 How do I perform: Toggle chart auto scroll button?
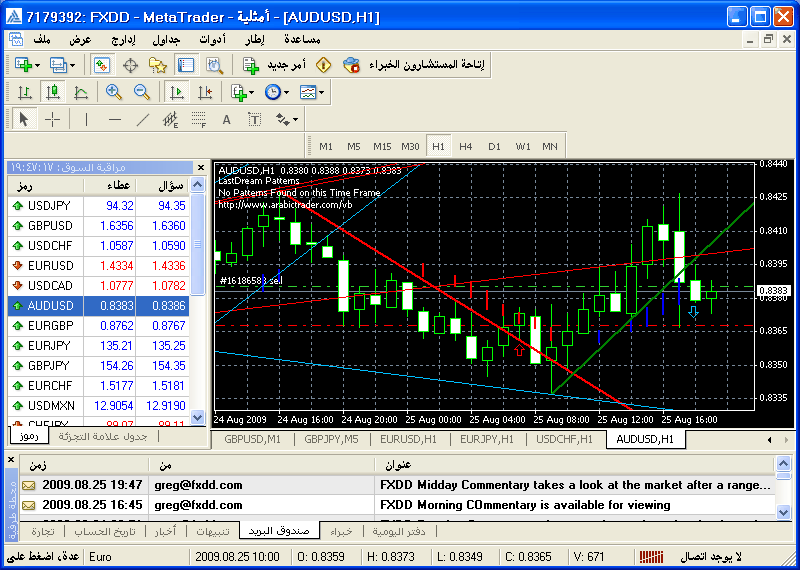click(x=177, y=92)
